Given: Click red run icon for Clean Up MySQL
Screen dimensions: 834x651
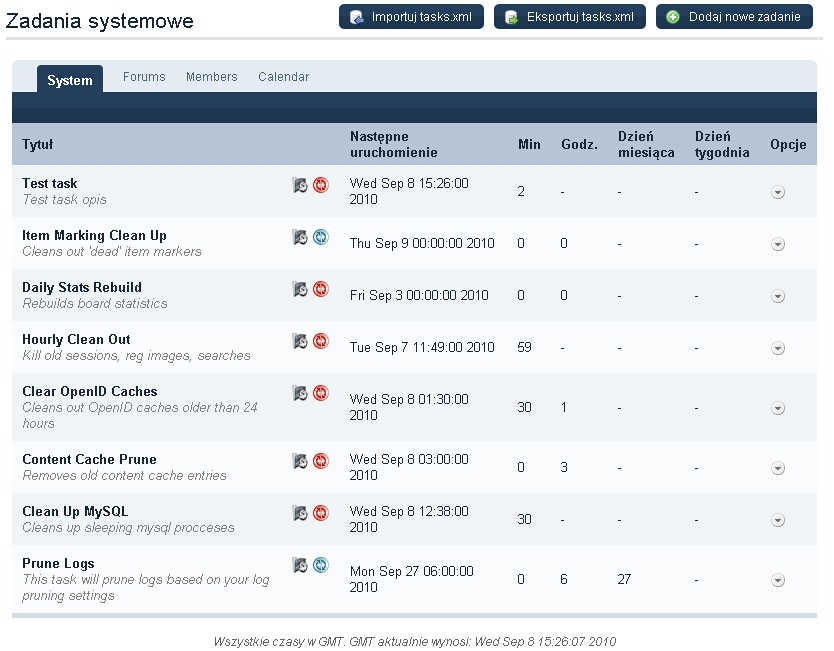Looking at the screenshot, I should click(320, 513).
